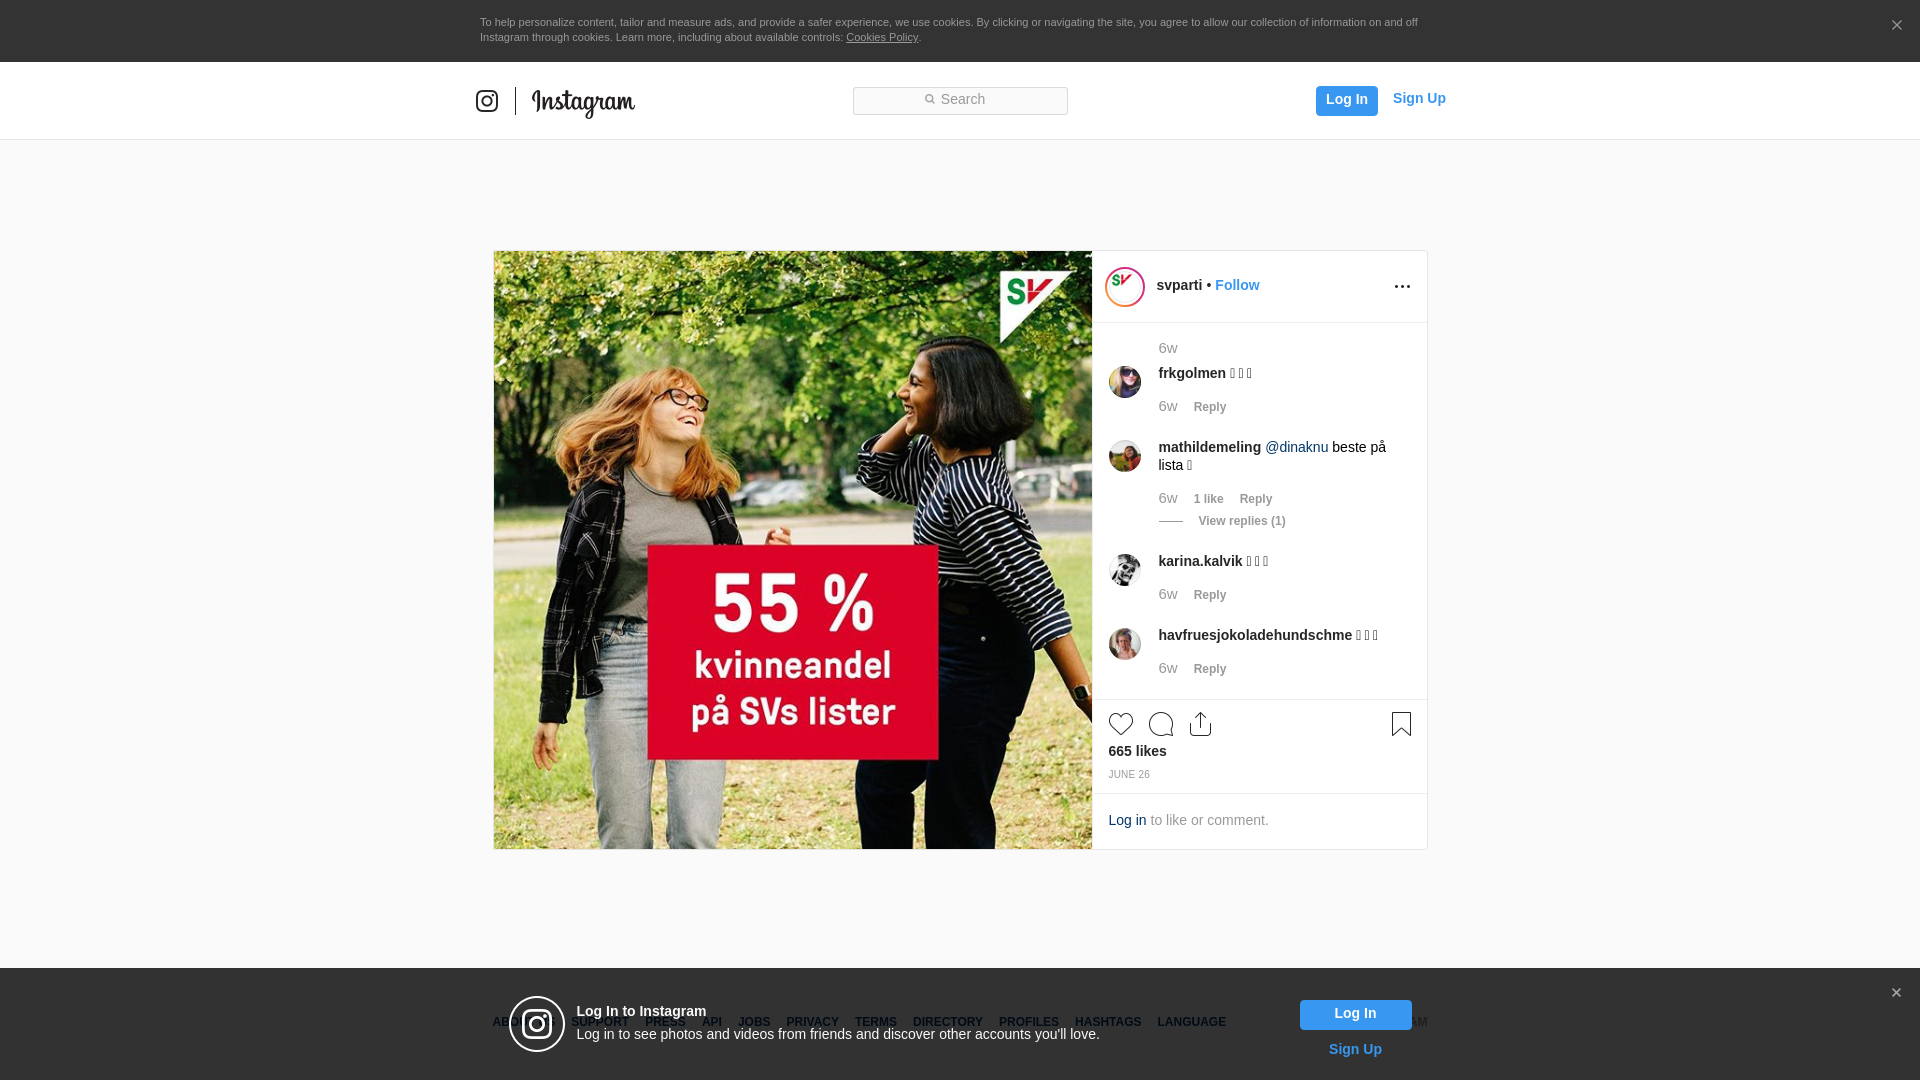Open the JOBS footer link
1920x1080 pixels.
(754, 1022)
